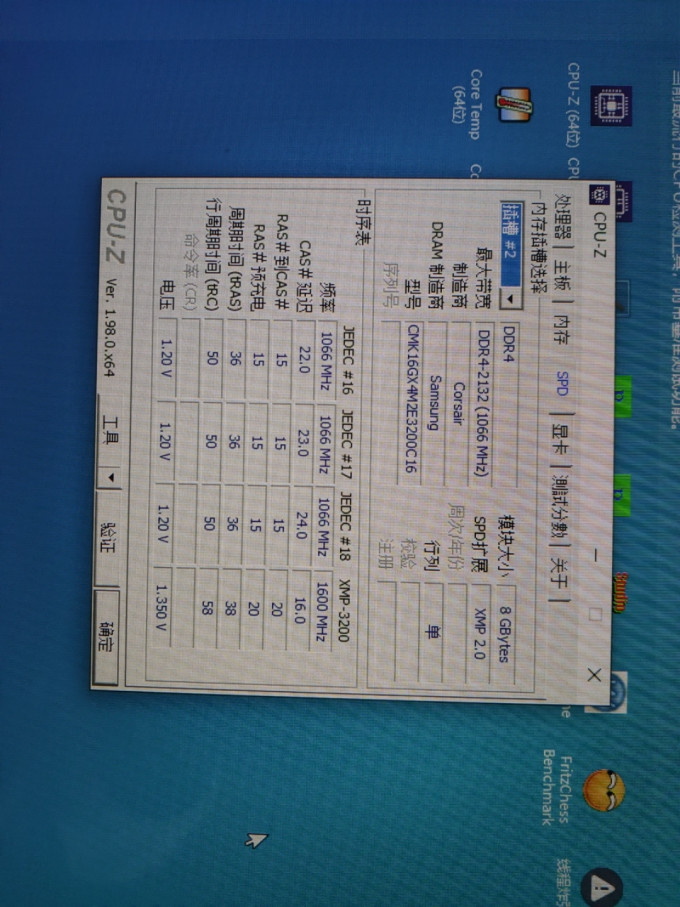This screenshot has height=907, width=680.
Task: Minimize the CPU-Z window
Action: (596, 555)
